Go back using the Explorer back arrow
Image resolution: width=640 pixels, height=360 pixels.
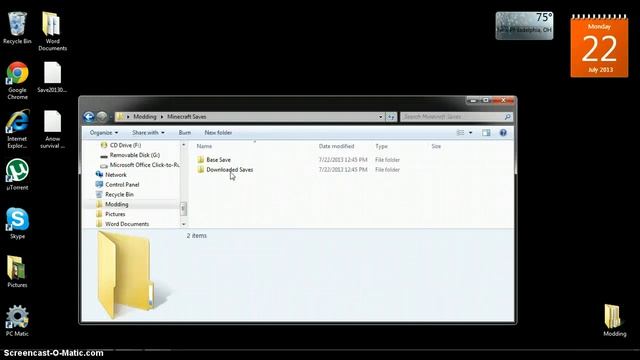tap(89, 117)
